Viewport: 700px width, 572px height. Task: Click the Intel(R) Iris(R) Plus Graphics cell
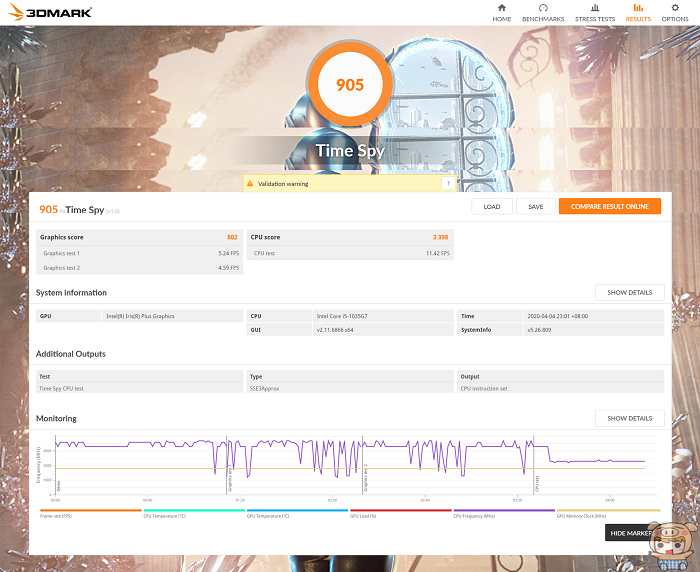point(172,316)
